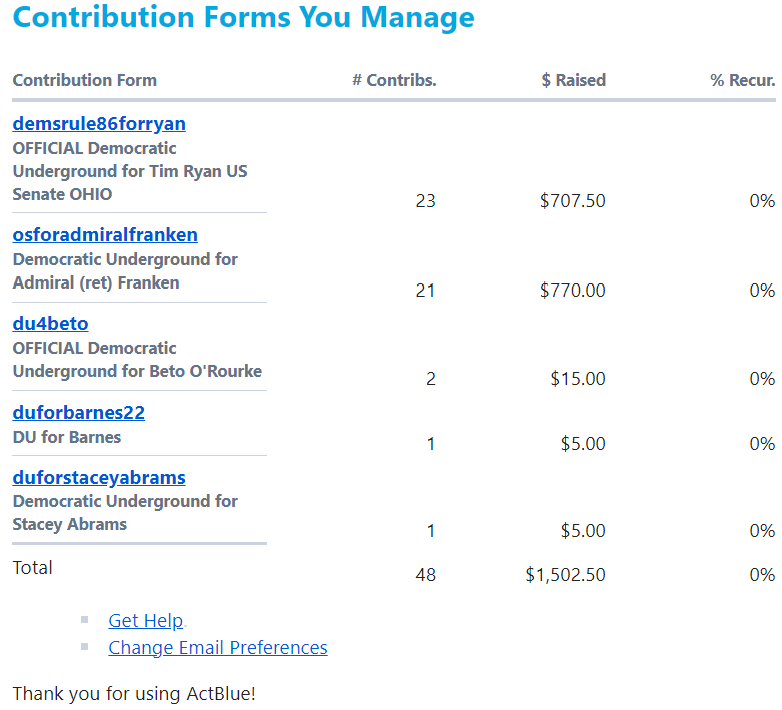This screenshot has height=710, width=782.
Task: Click the $707.50 raised amount
Action: tap(572, 201)
